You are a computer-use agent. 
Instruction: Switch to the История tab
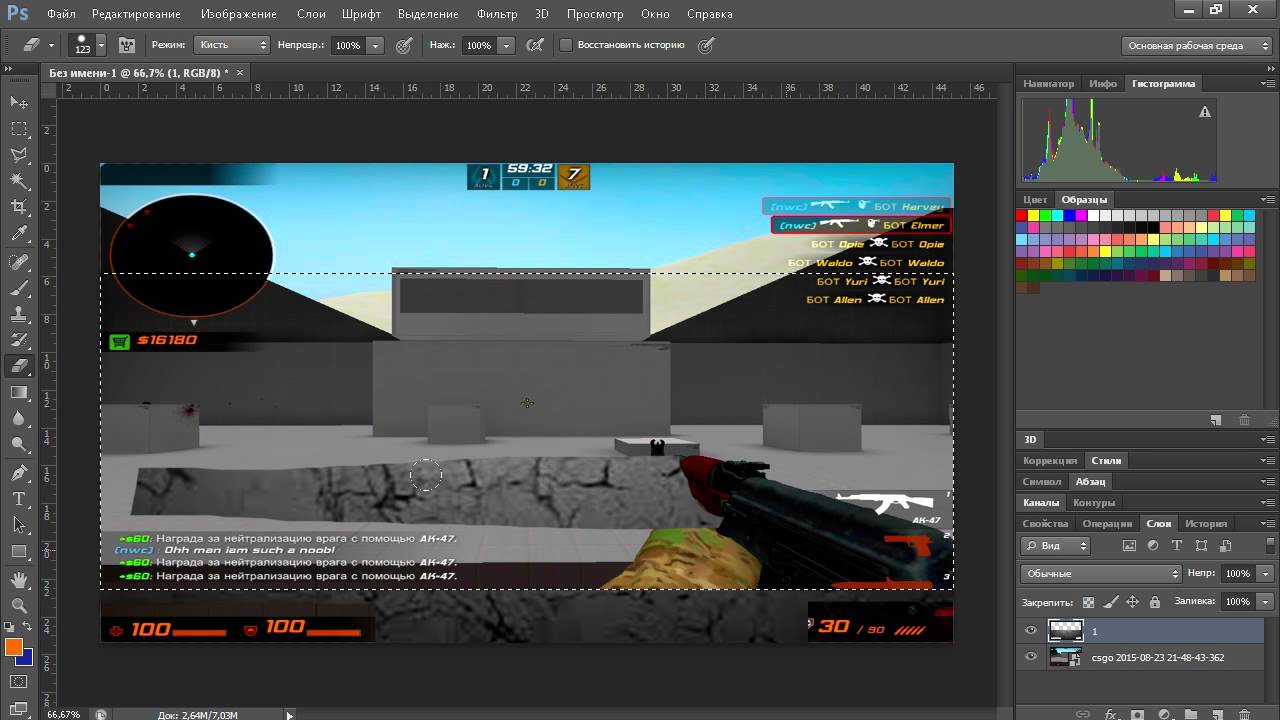(x=1206, y=524)
